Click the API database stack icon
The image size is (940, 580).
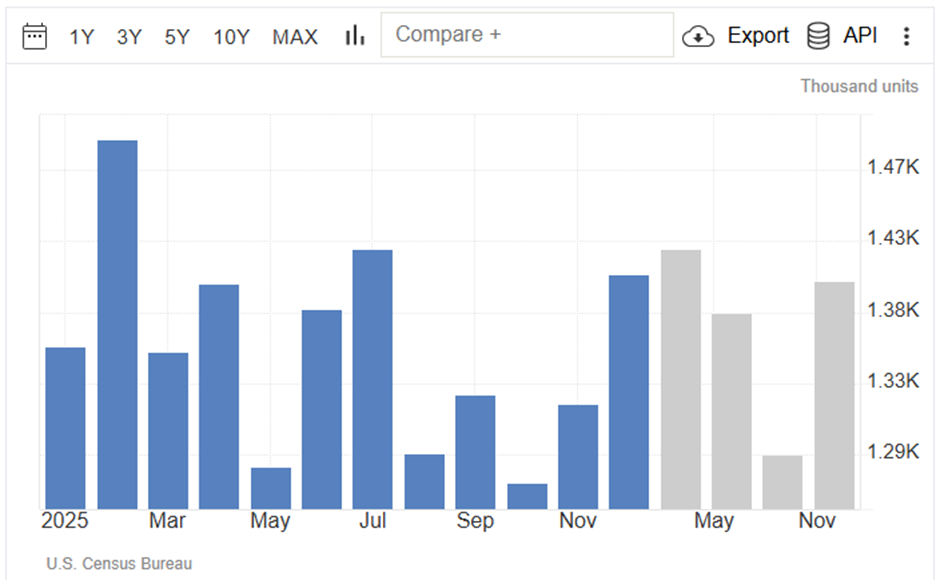pyautogui.click(x=818, y=36)
